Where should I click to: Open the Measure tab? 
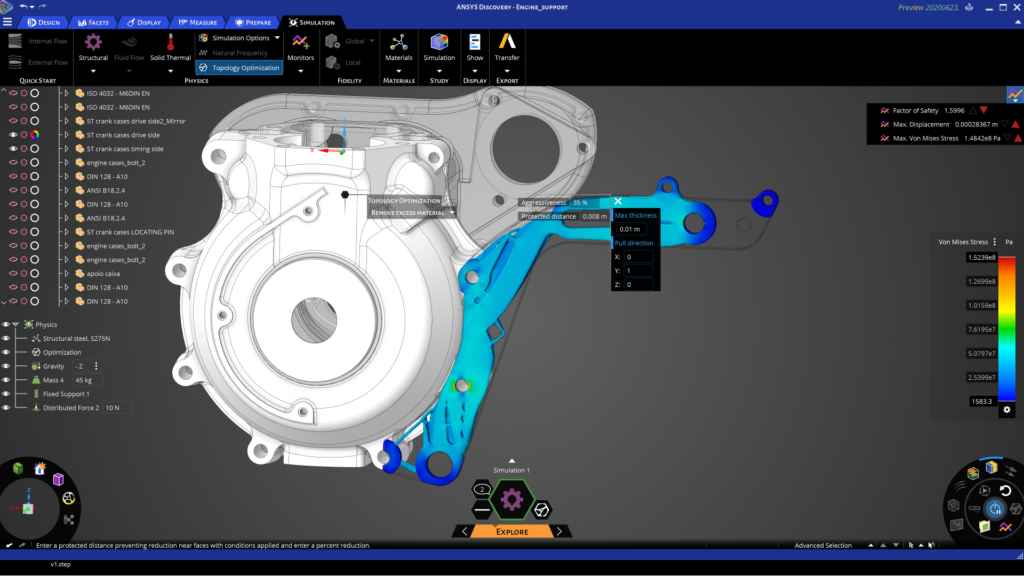coord(197,21)
